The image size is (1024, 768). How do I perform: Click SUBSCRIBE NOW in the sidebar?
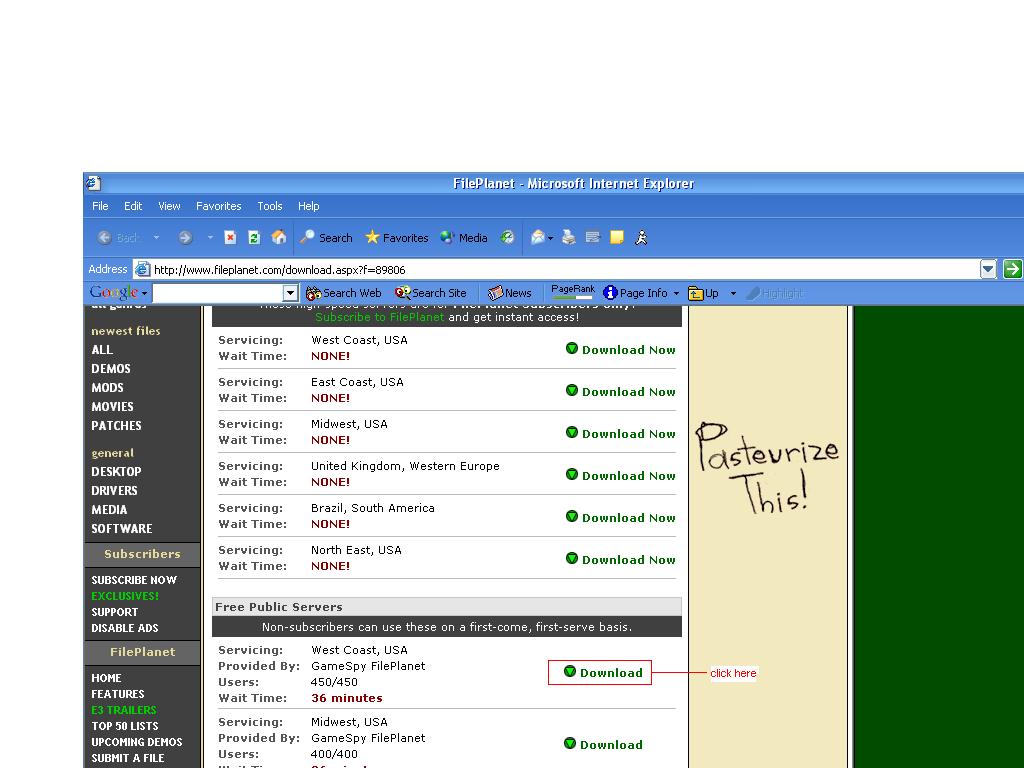(x=134, y=580)
